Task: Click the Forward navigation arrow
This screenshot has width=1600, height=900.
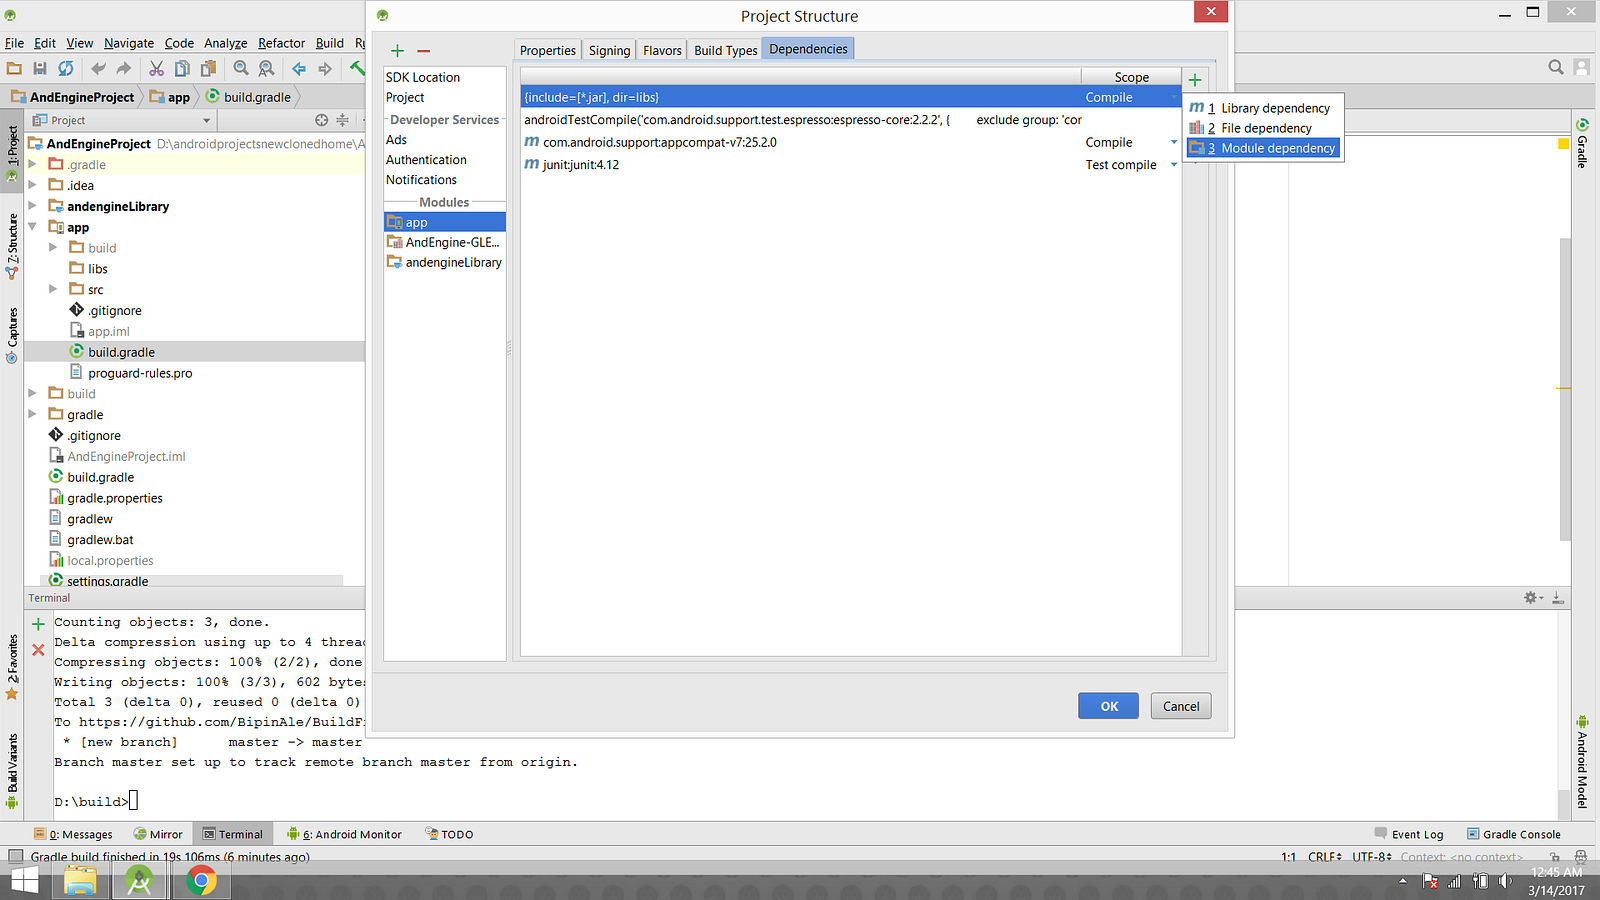Action: (325, 68)
